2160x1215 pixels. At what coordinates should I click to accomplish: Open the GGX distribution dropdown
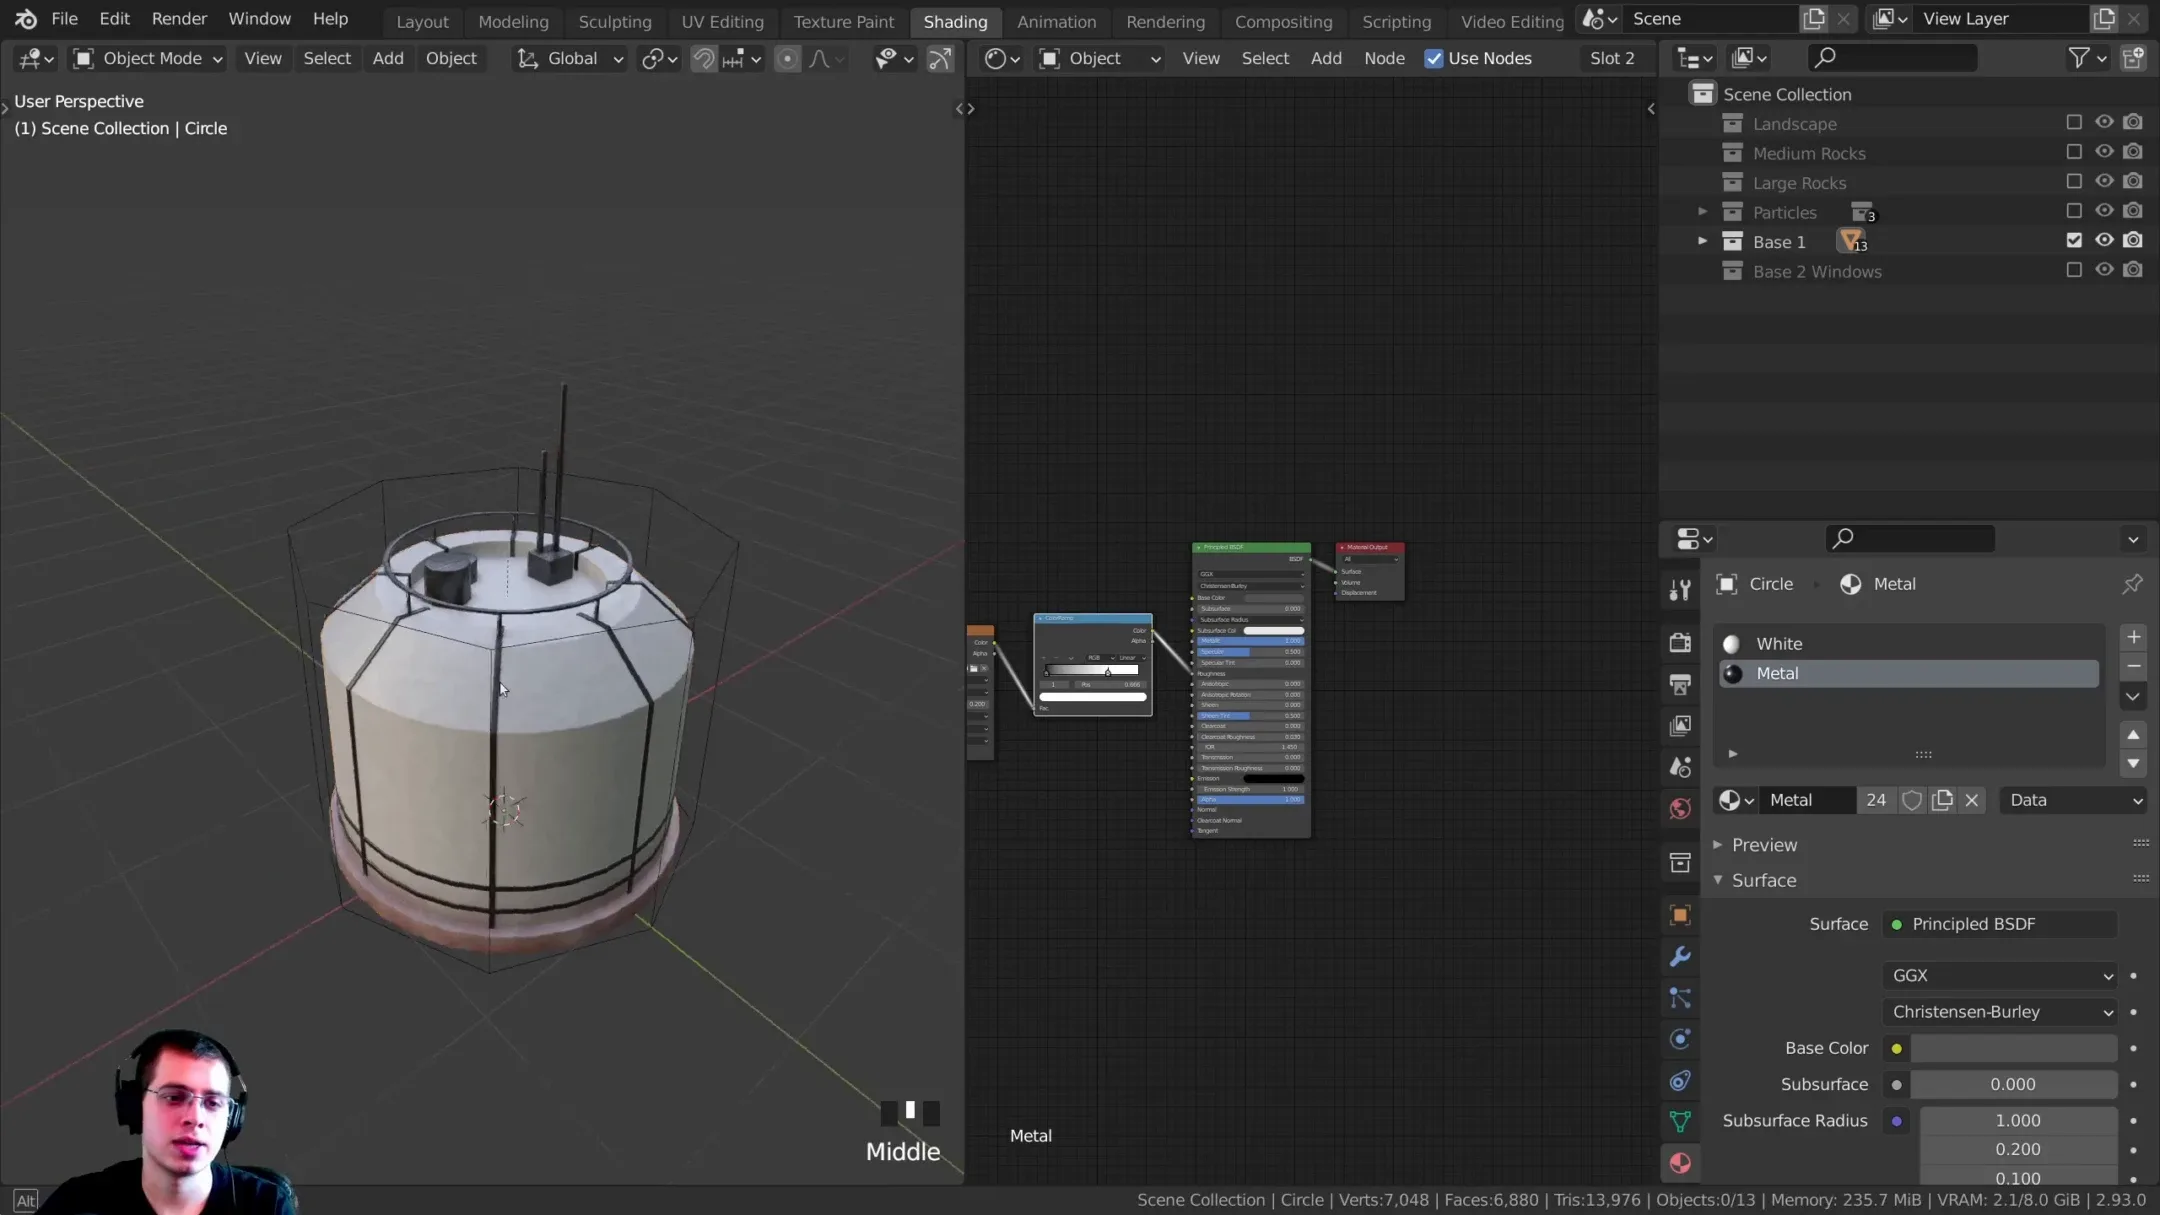[x=1999, y=975]
